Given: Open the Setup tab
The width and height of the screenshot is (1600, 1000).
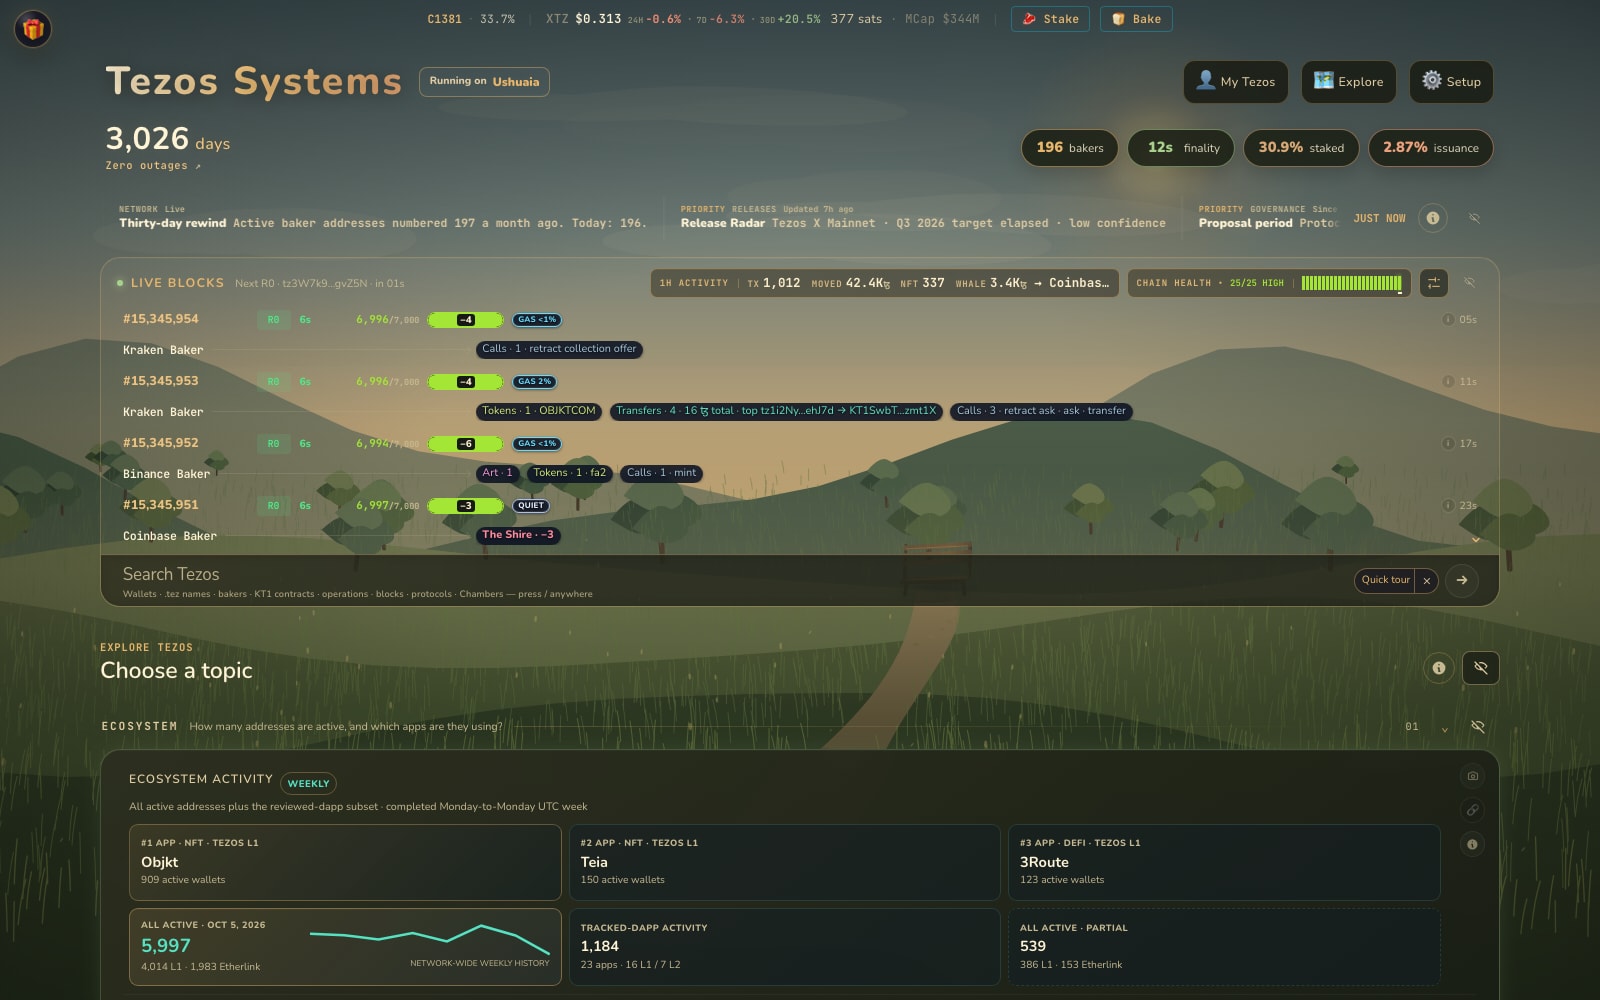Looking at the screenshot, I should [1451, 82].
